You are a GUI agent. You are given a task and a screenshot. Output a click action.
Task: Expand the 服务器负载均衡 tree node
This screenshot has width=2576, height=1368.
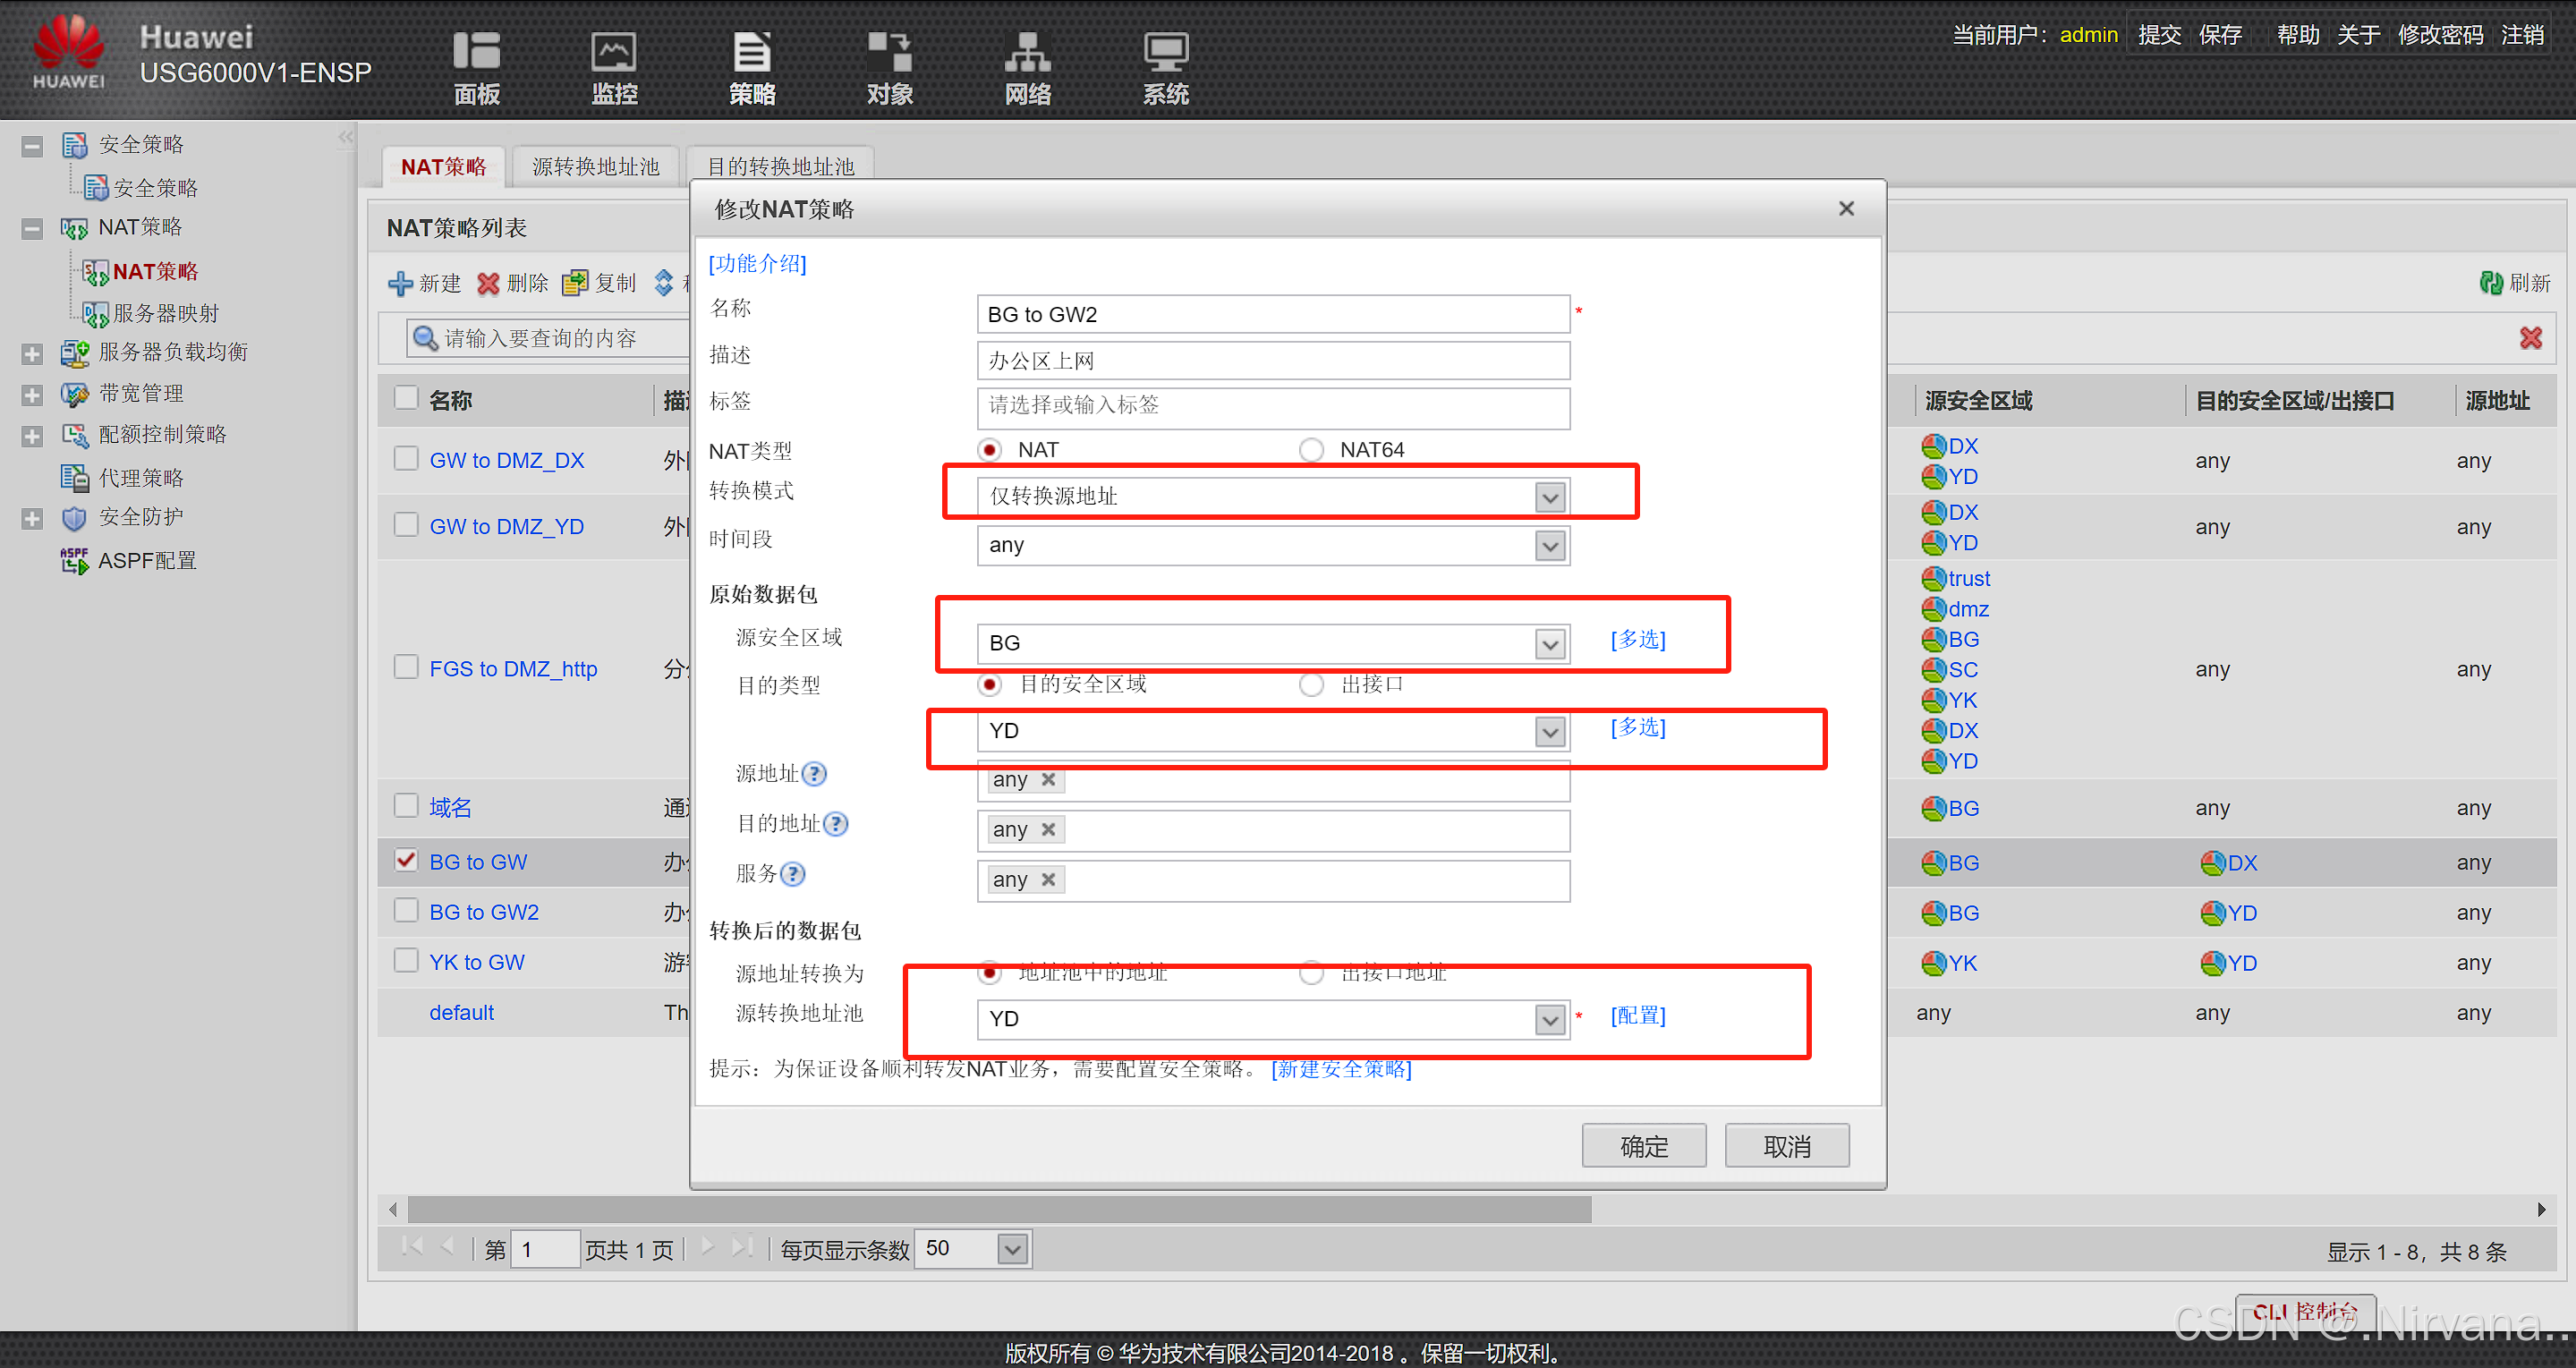[32, 354]
